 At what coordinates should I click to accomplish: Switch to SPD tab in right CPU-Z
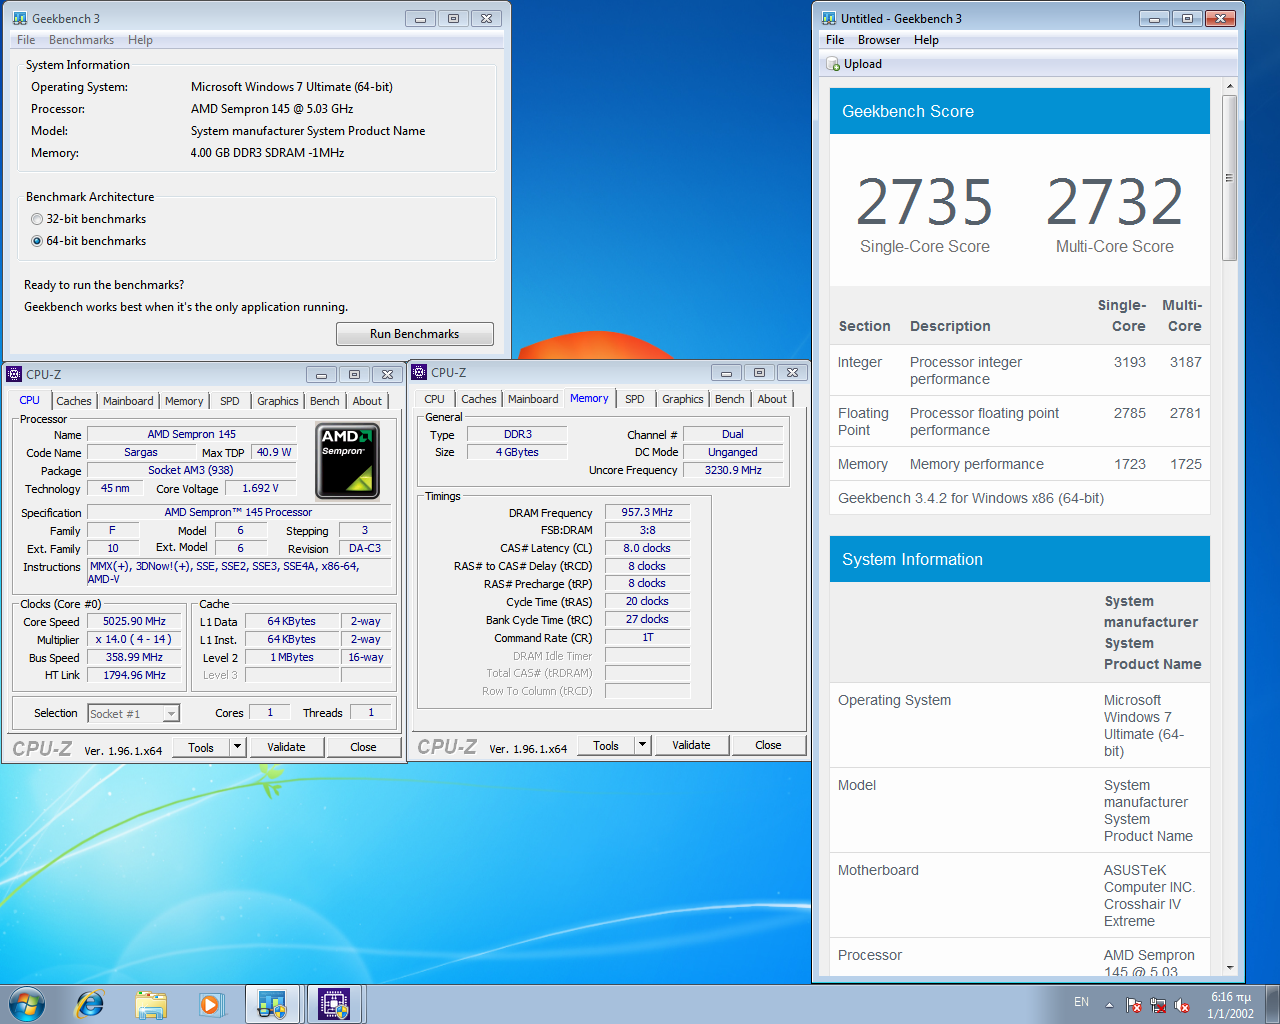[x=635, y=399]
